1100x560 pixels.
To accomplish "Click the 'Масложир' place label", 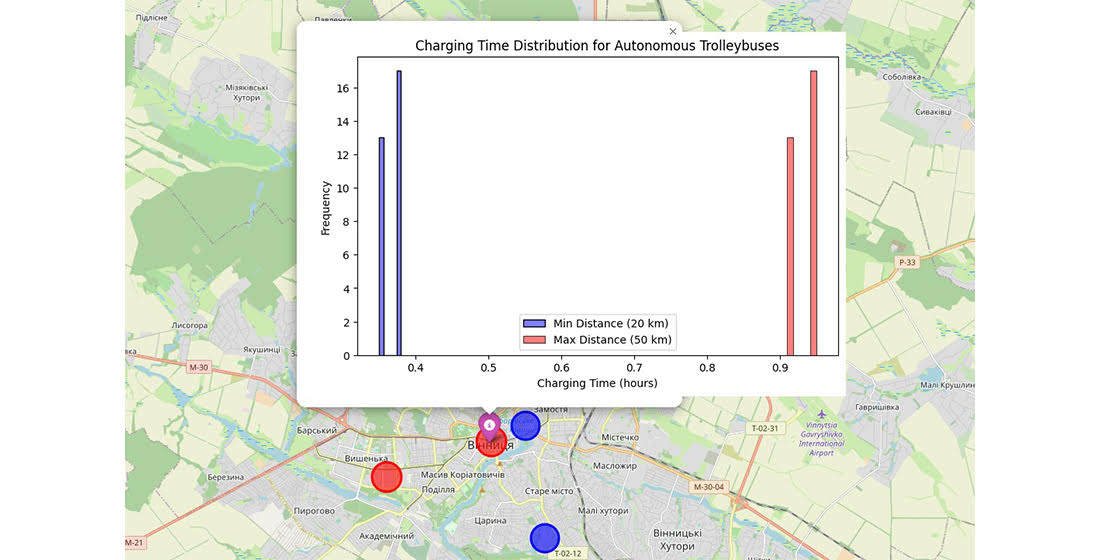I will 615,465.
